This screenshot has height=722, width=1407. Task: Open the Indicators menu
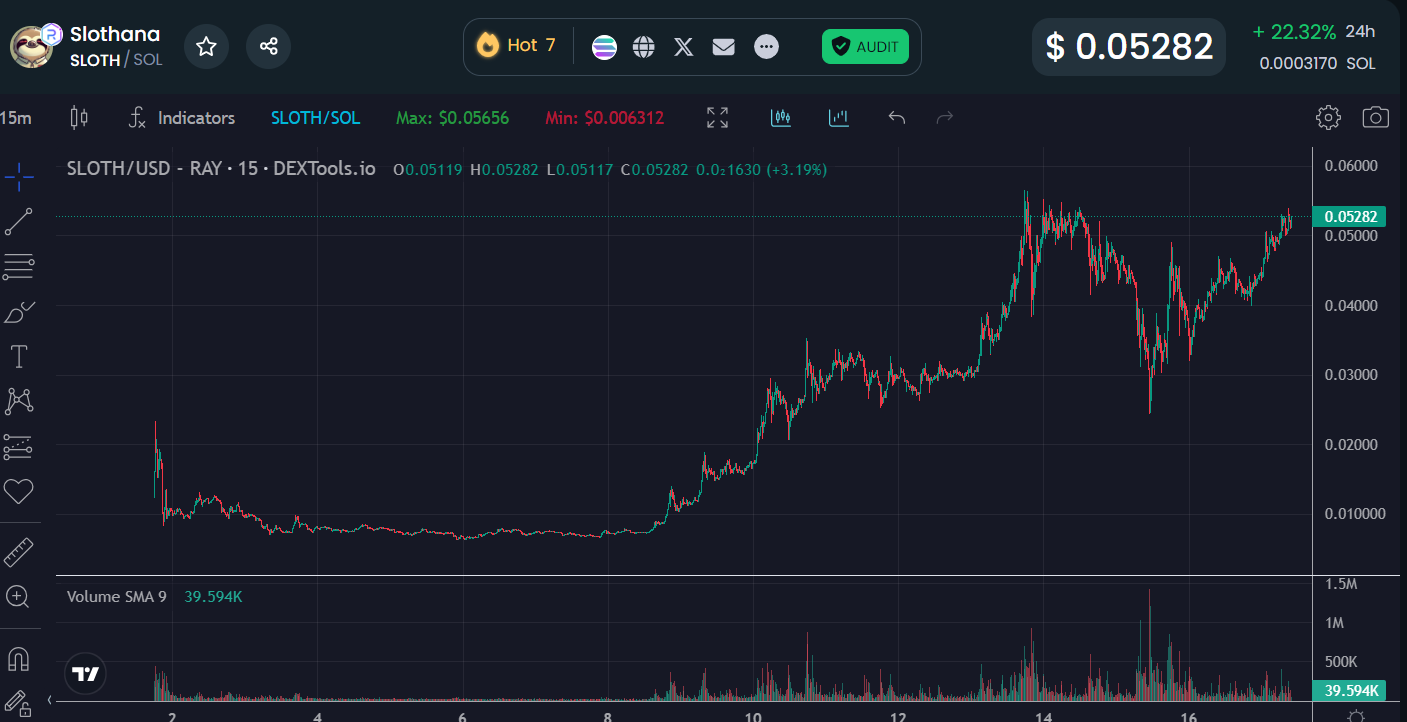(182, 118)
